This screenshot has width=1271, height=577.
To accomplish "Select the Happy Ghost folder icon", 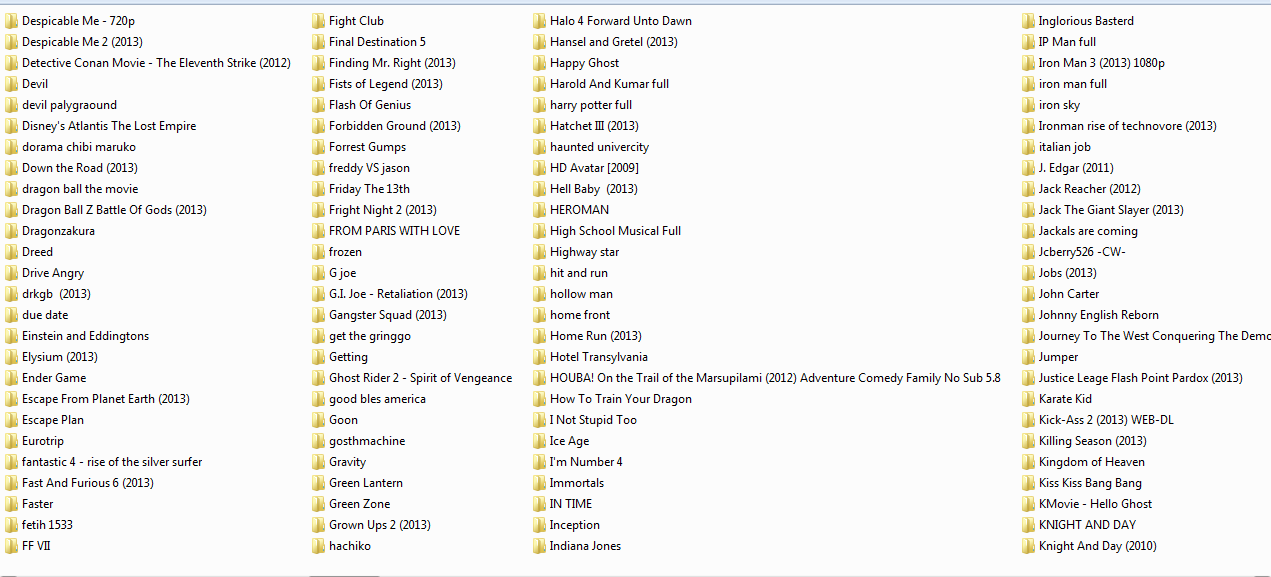I will click(x=539, y=63).
